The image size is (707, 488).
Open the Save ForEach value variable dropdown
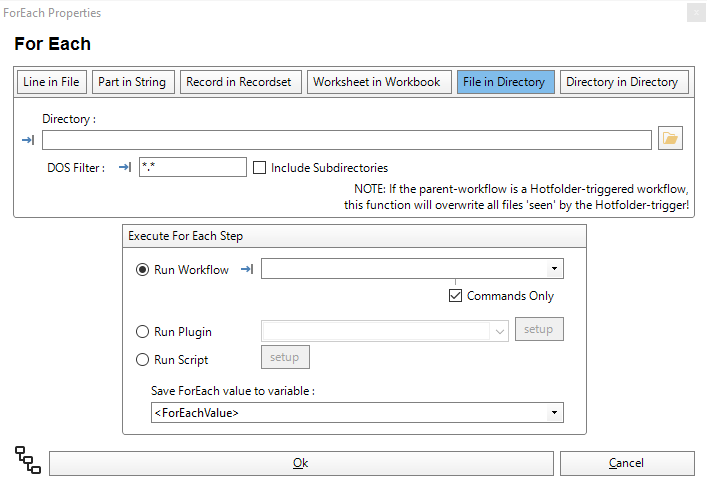(554, 412)
